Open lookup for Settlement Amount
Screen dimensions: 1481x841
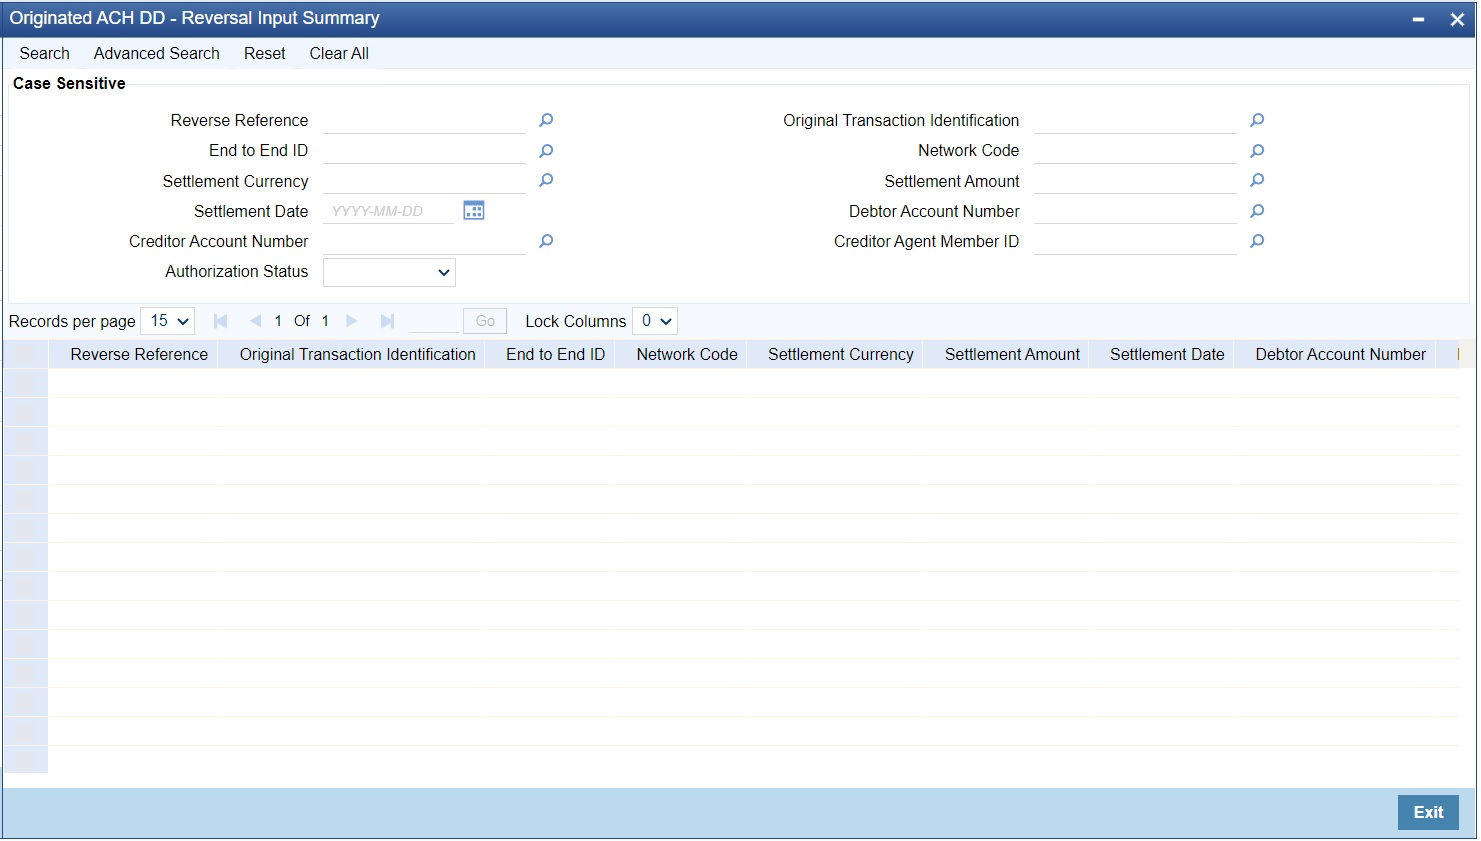coord(1257,180)
